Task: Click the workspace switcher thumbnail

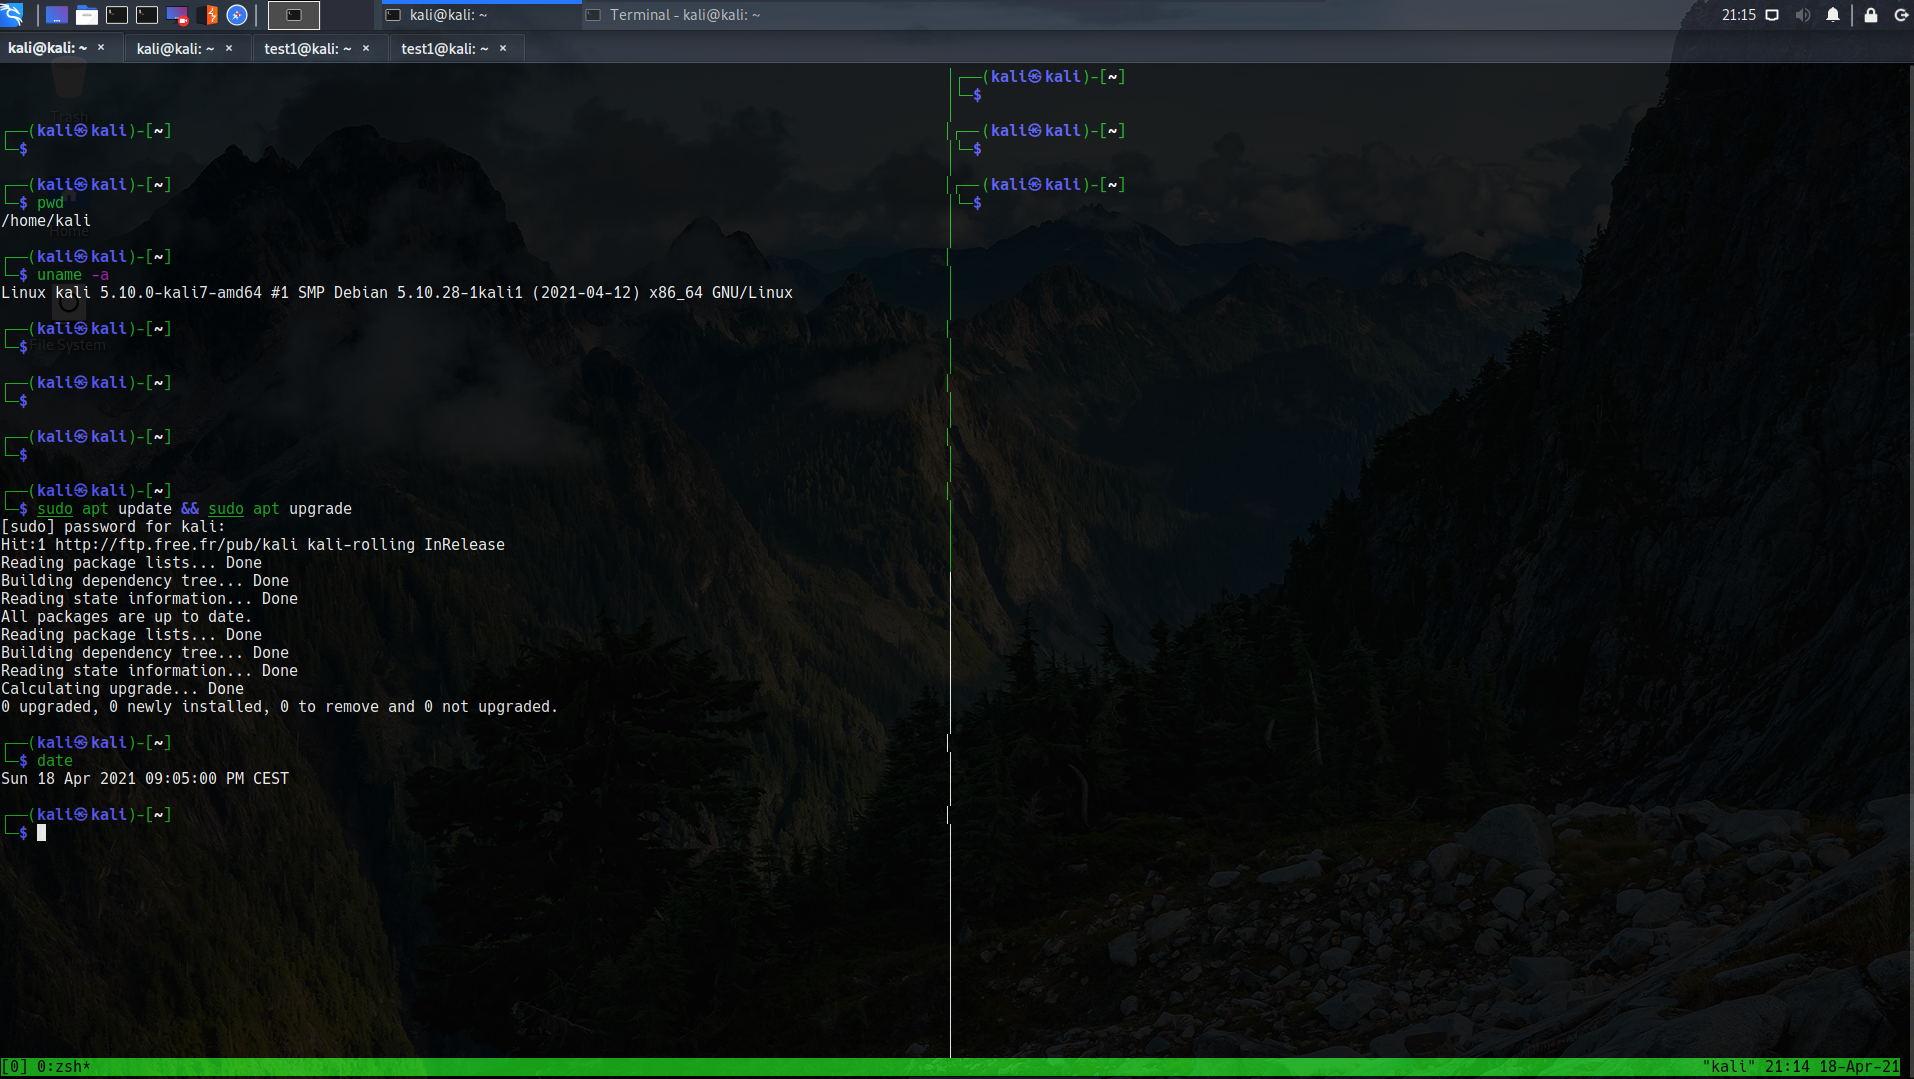Action: click(x=294, y=15)
